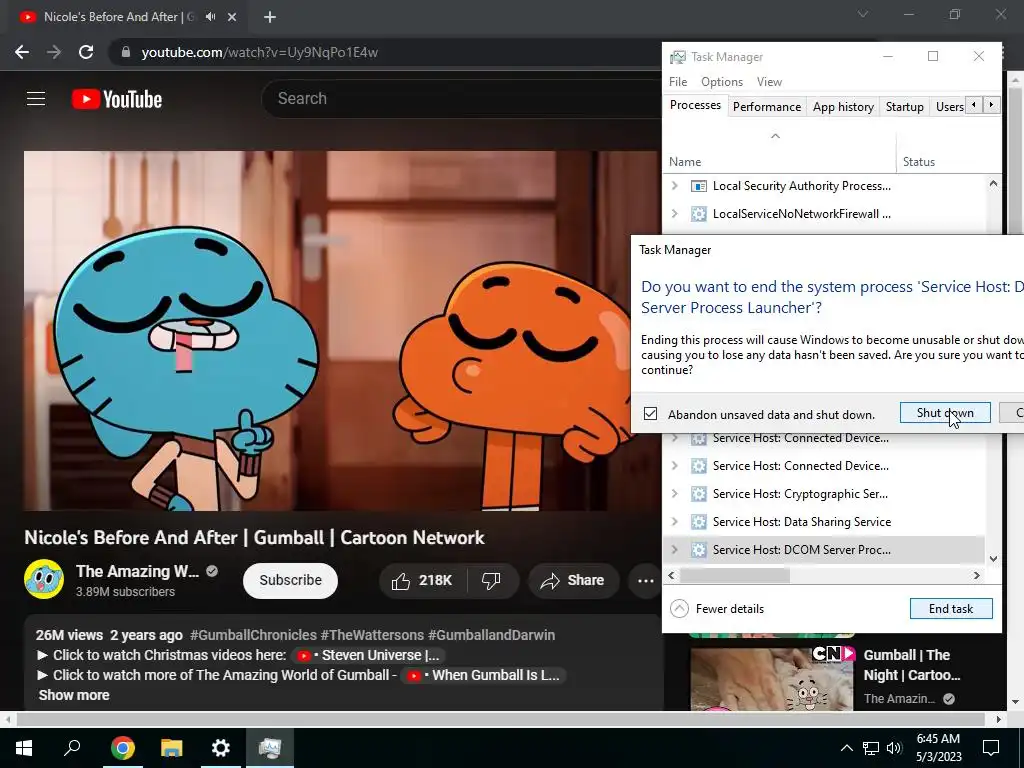Reload the page with the refresh icon
This screenshot has height=768, width=1024.
pyautogui.click(x=86, y=52)
